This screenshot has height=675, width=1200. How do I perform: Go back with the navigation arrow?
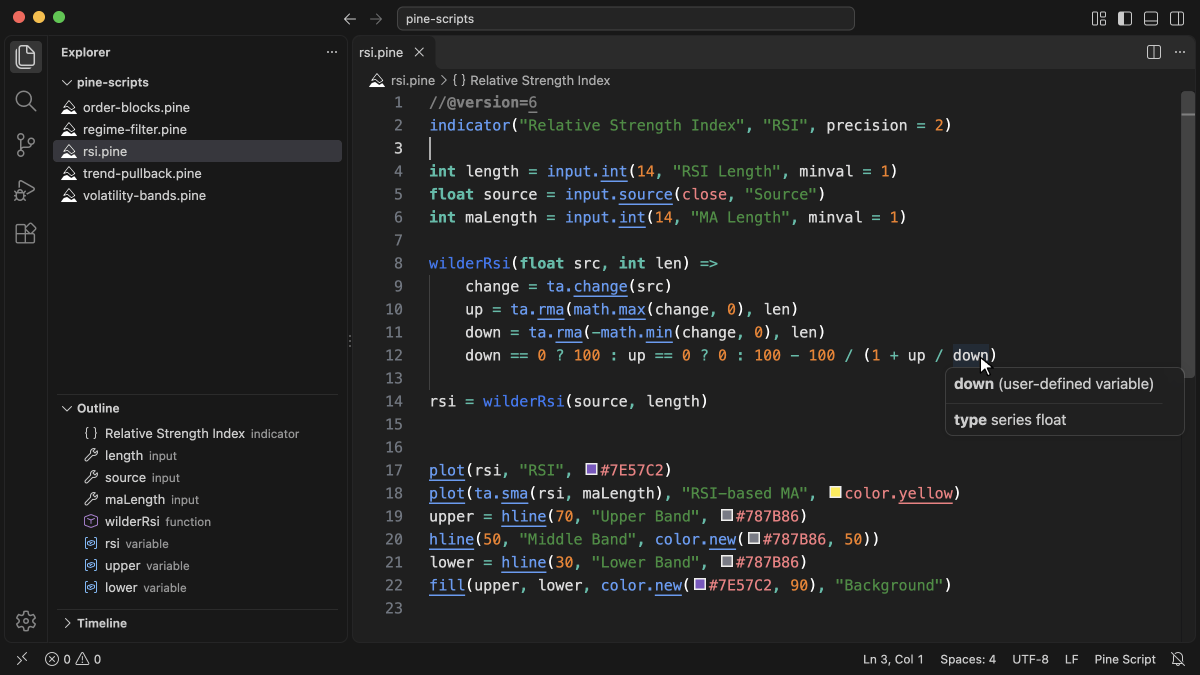tap(350, 19)
